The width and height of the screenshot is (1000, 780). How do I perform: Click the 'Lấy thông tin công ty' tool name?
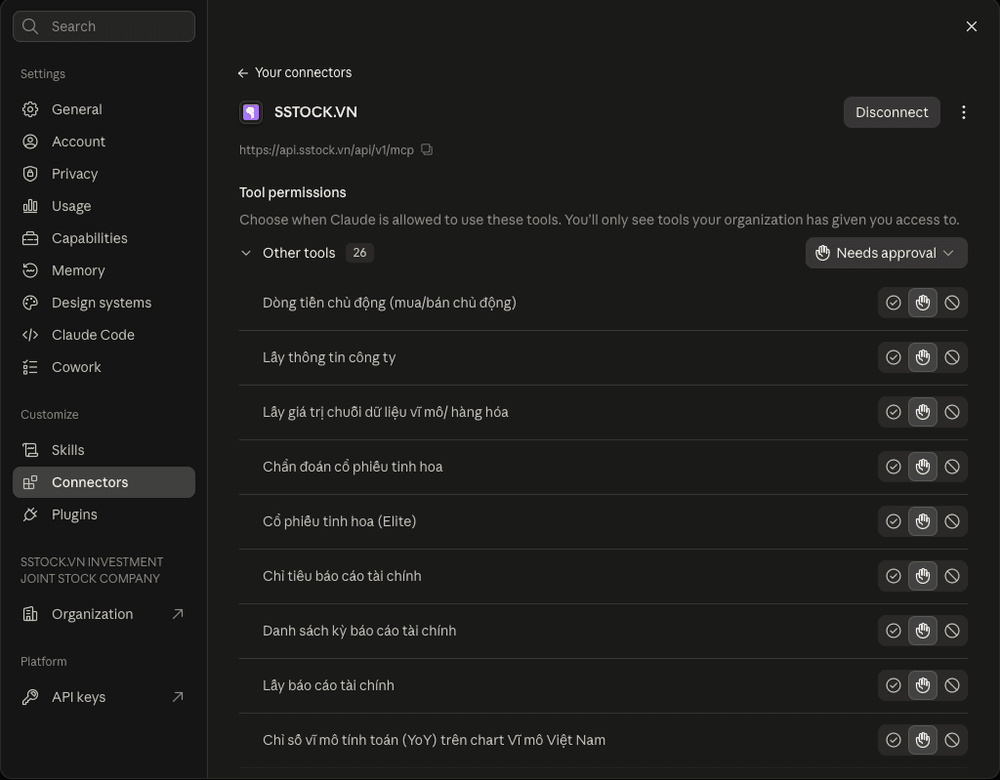click(329, 358)
